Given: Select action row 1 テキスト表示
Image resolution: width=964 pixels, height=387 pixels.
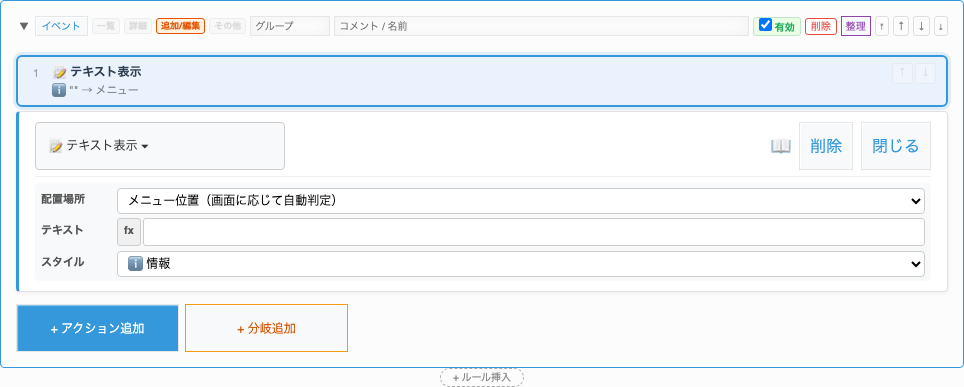Looking at the screenshot, I should point(482,81).
